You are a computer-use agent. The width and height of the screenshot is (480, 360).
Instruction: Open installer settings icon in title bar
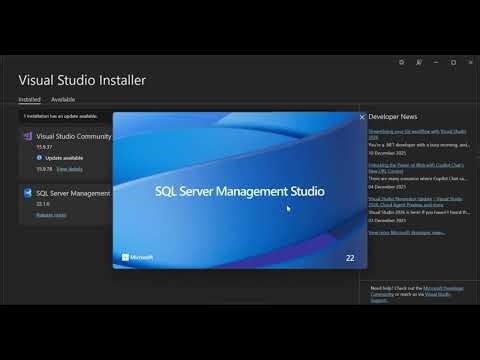click(402, 62)
